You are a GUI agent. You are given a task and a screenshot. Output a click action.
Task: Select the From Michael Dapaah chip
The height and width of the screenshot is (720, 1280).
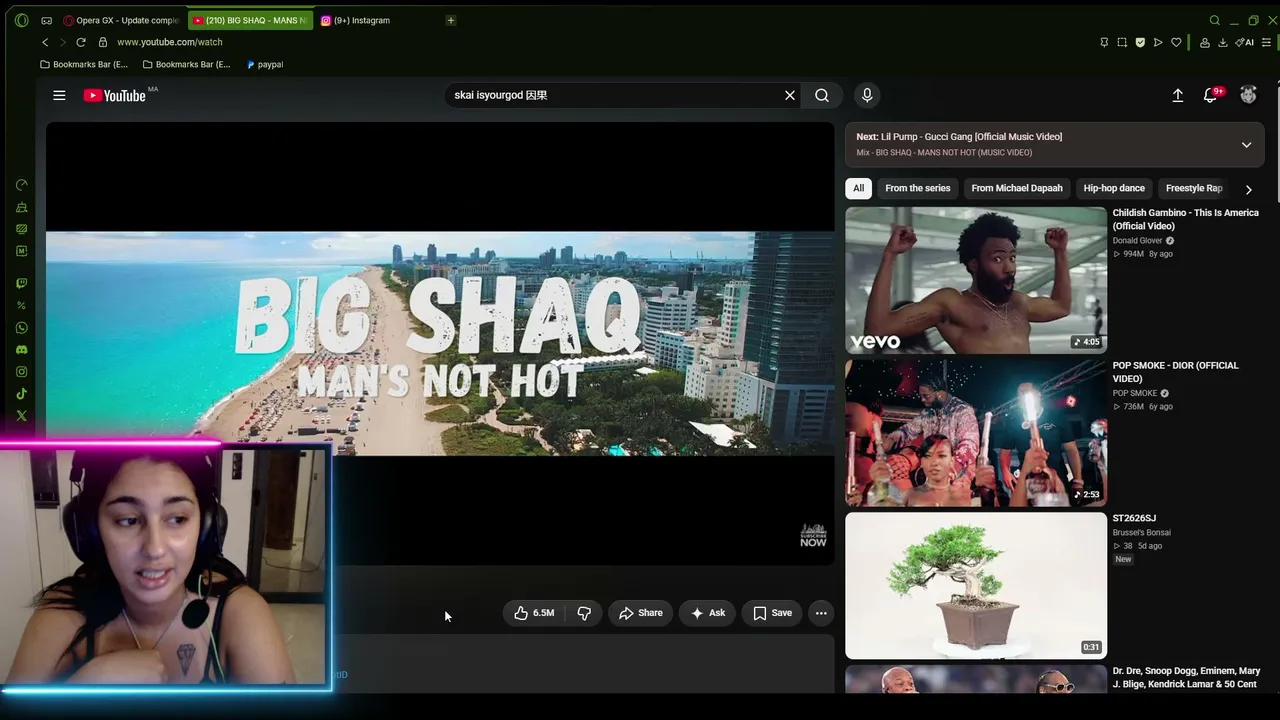coord(1017,188)
